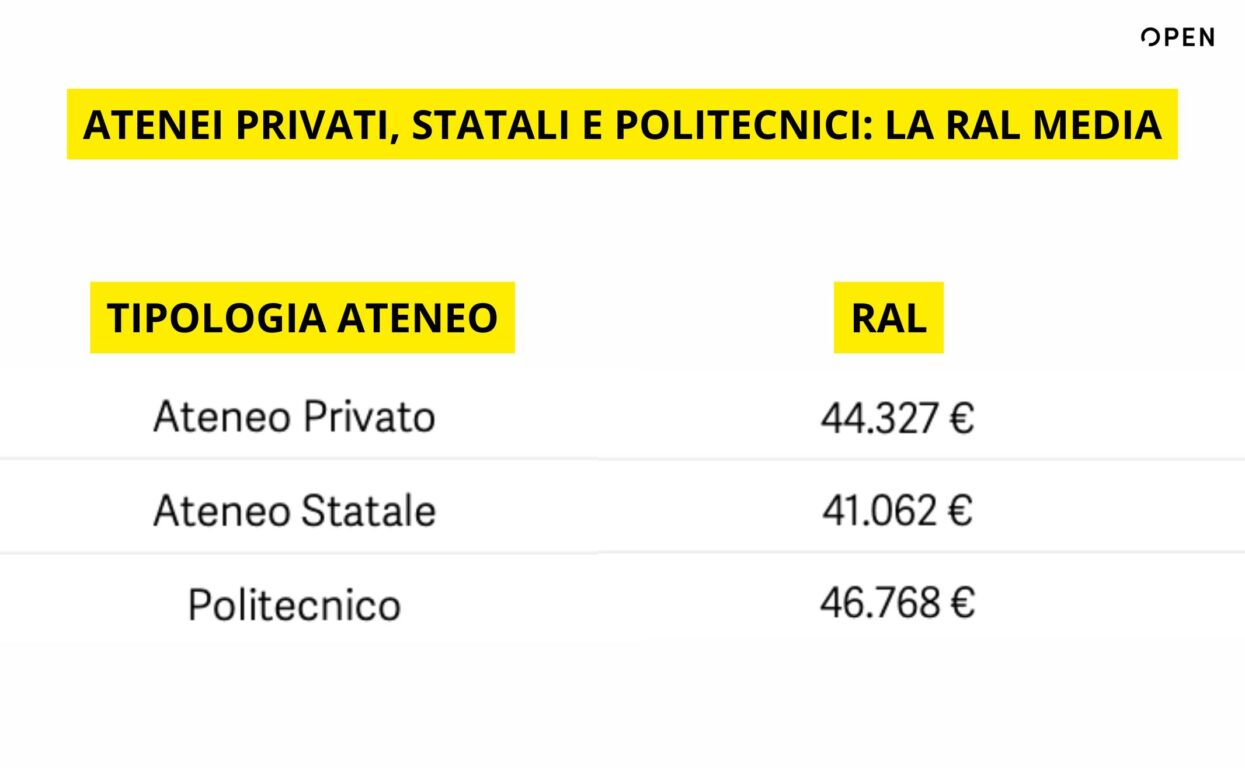Viewport: 1245px width, 768px height.
Task: Click the OPEN logo in the corner
Action: click(1178, 38)
